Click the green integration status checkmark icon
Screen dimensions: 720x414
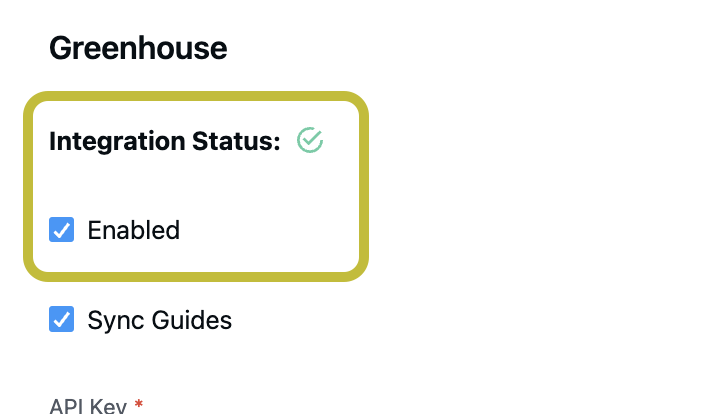pos(310,140)
